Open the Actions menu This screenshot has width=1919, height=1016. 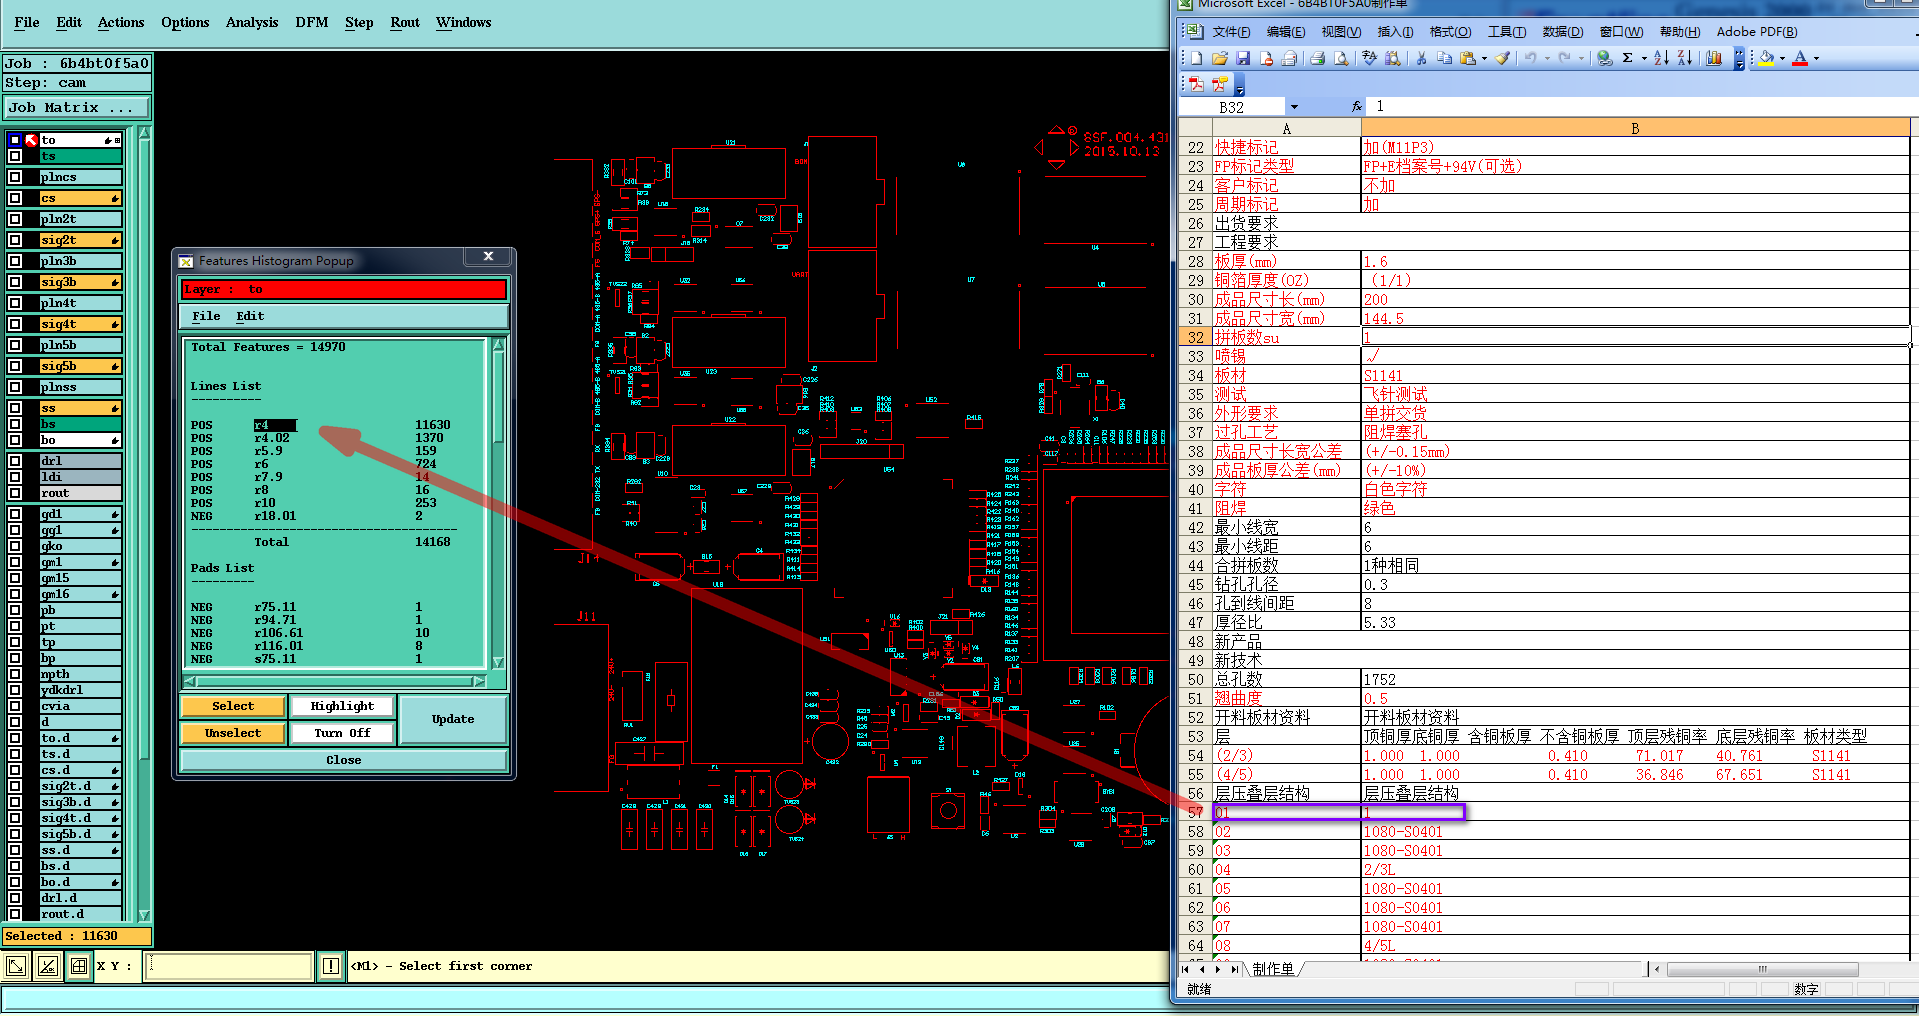click(x=121, y=22)
